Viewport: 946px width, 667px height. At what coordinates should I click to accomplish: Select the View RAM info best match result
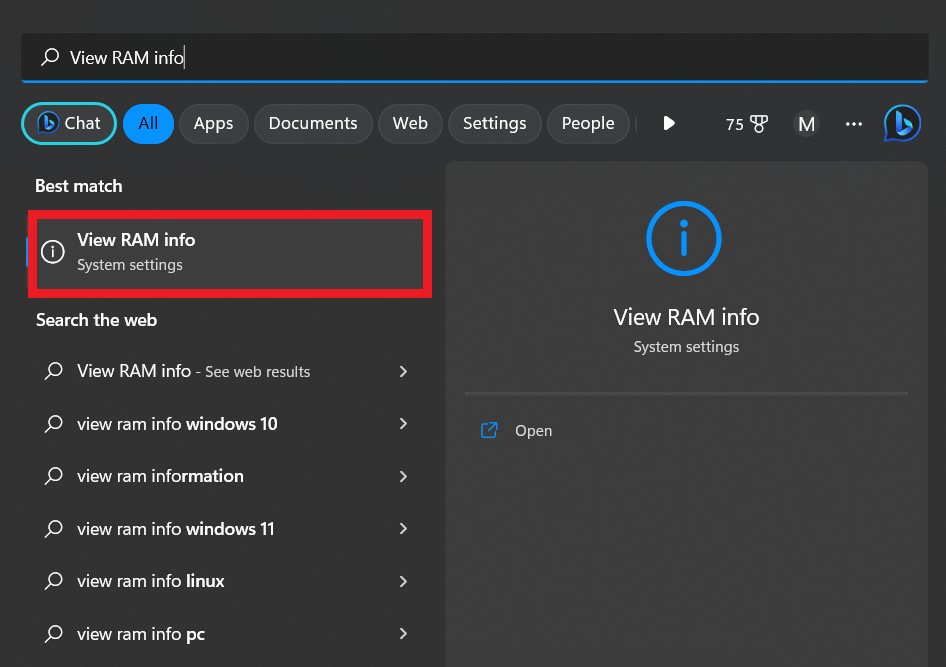[230, 251]
